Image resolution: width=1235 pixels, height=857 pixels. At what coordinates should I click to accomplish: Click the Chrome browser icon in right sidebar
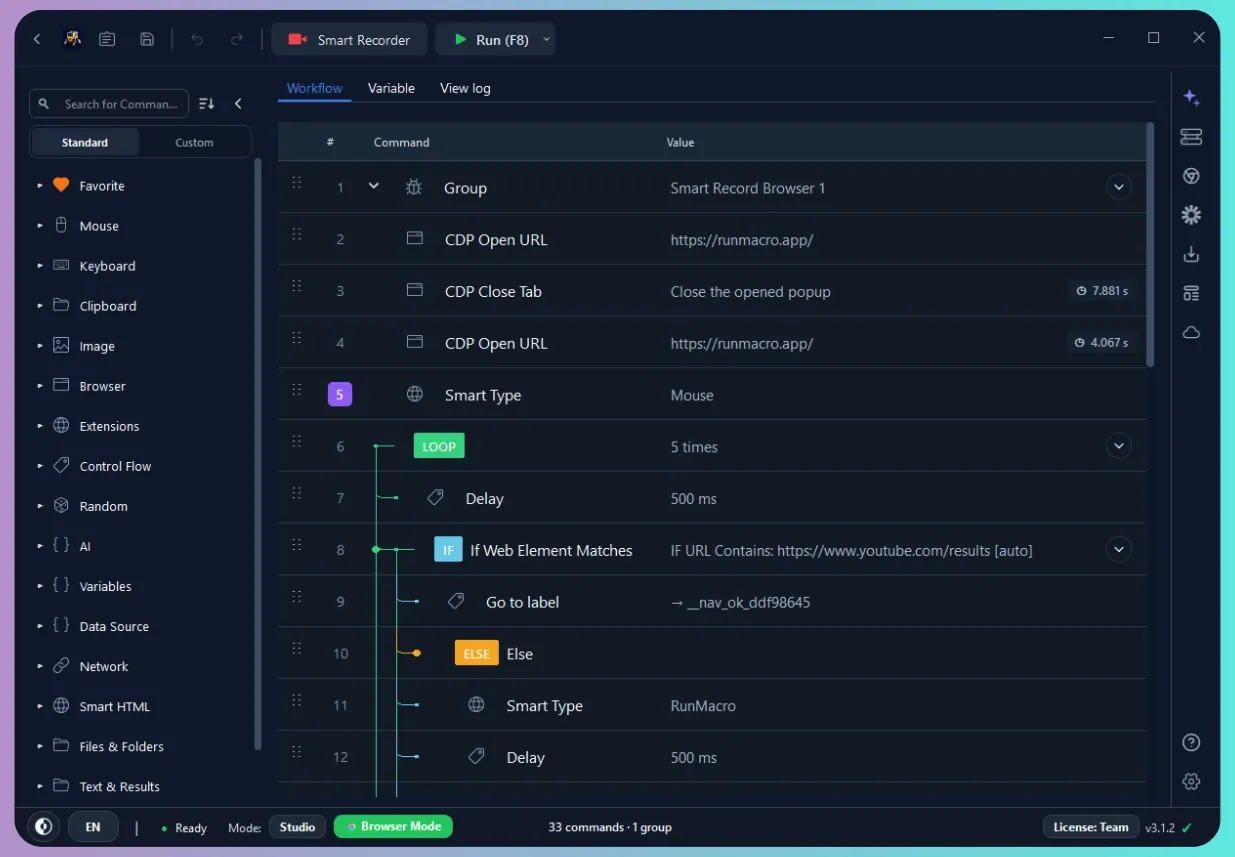tap(1191, 176)
